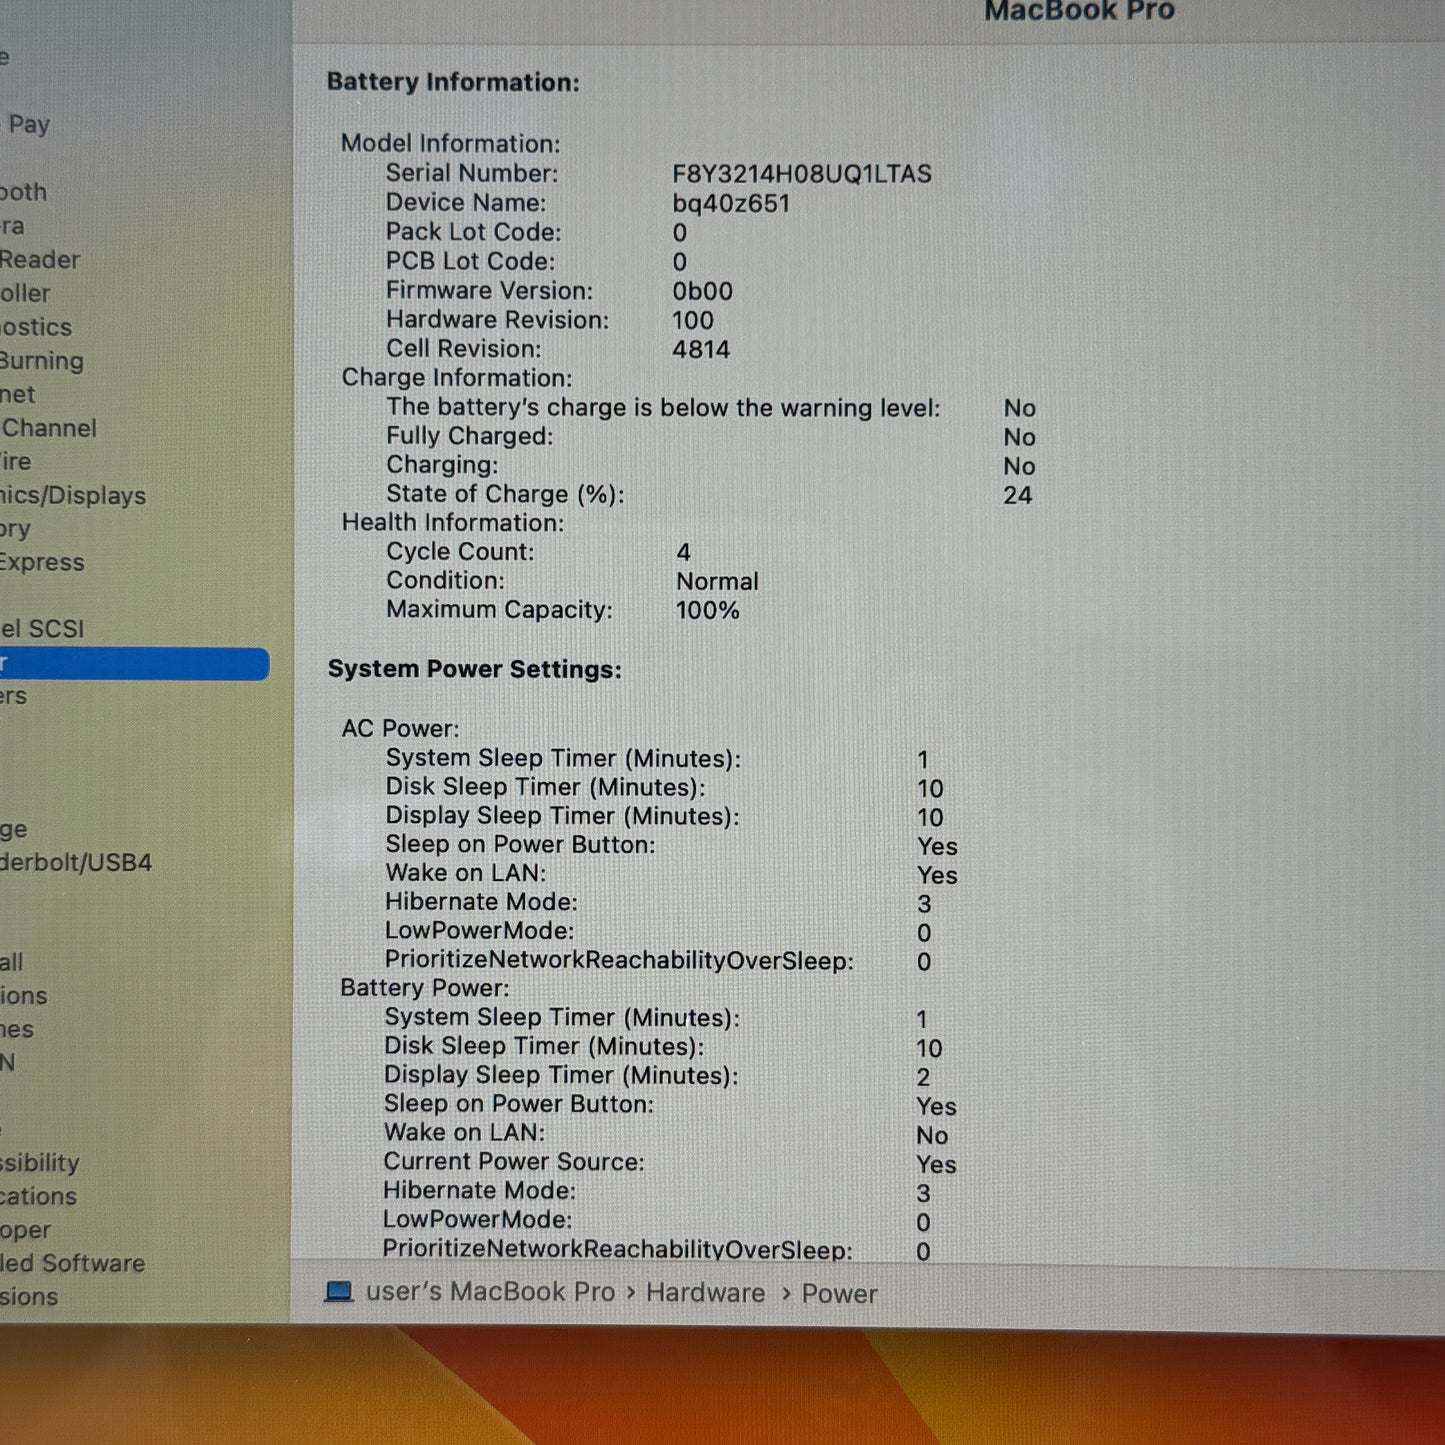Select the Apple Pay sidebar item

pyautogui.click(x=25, y=124)
